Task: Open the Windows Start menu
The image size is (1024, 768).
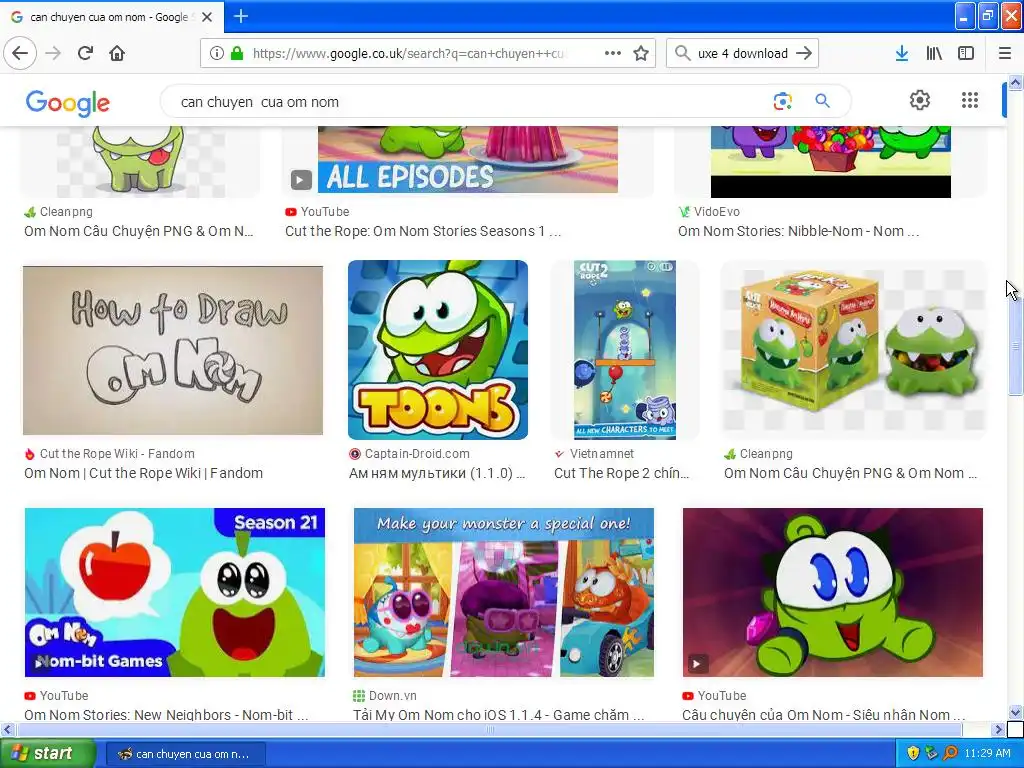Action: (x=47, y=753)
